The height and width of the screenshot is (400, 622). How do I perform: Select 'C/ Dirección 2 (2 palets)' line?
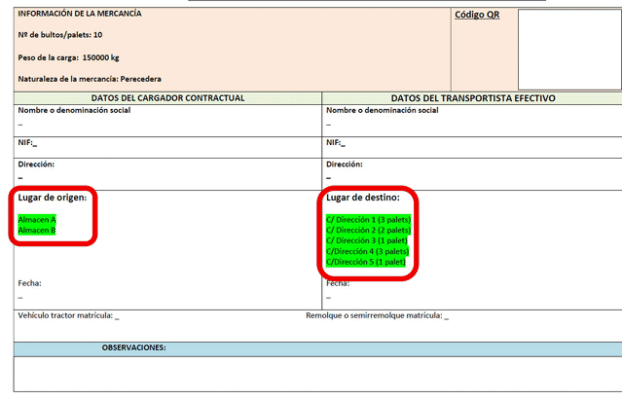[x=369, y=230]
